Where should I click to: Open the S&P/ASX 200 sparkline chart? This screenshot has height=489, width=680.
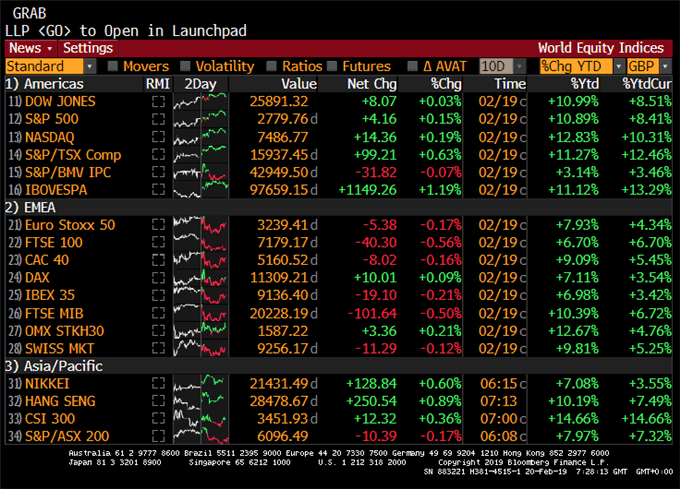[x=200, y=436]
